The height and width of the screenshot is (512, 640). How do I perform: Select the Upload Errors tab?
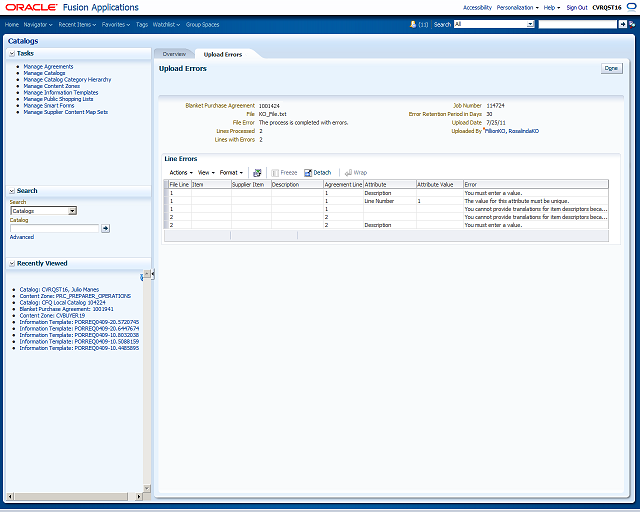pos(223,54)
